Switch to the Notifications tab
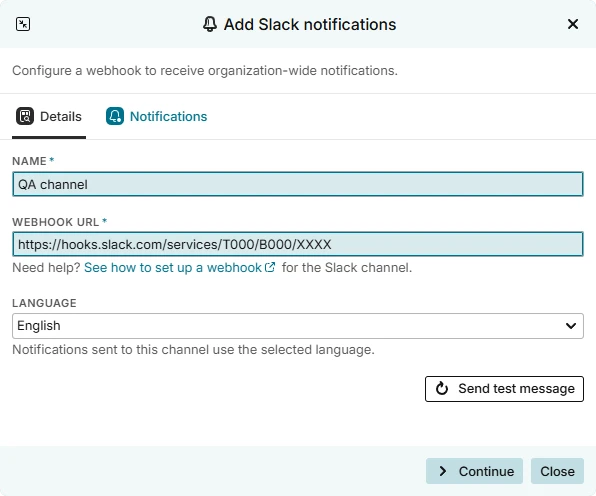 click(157, 117)
